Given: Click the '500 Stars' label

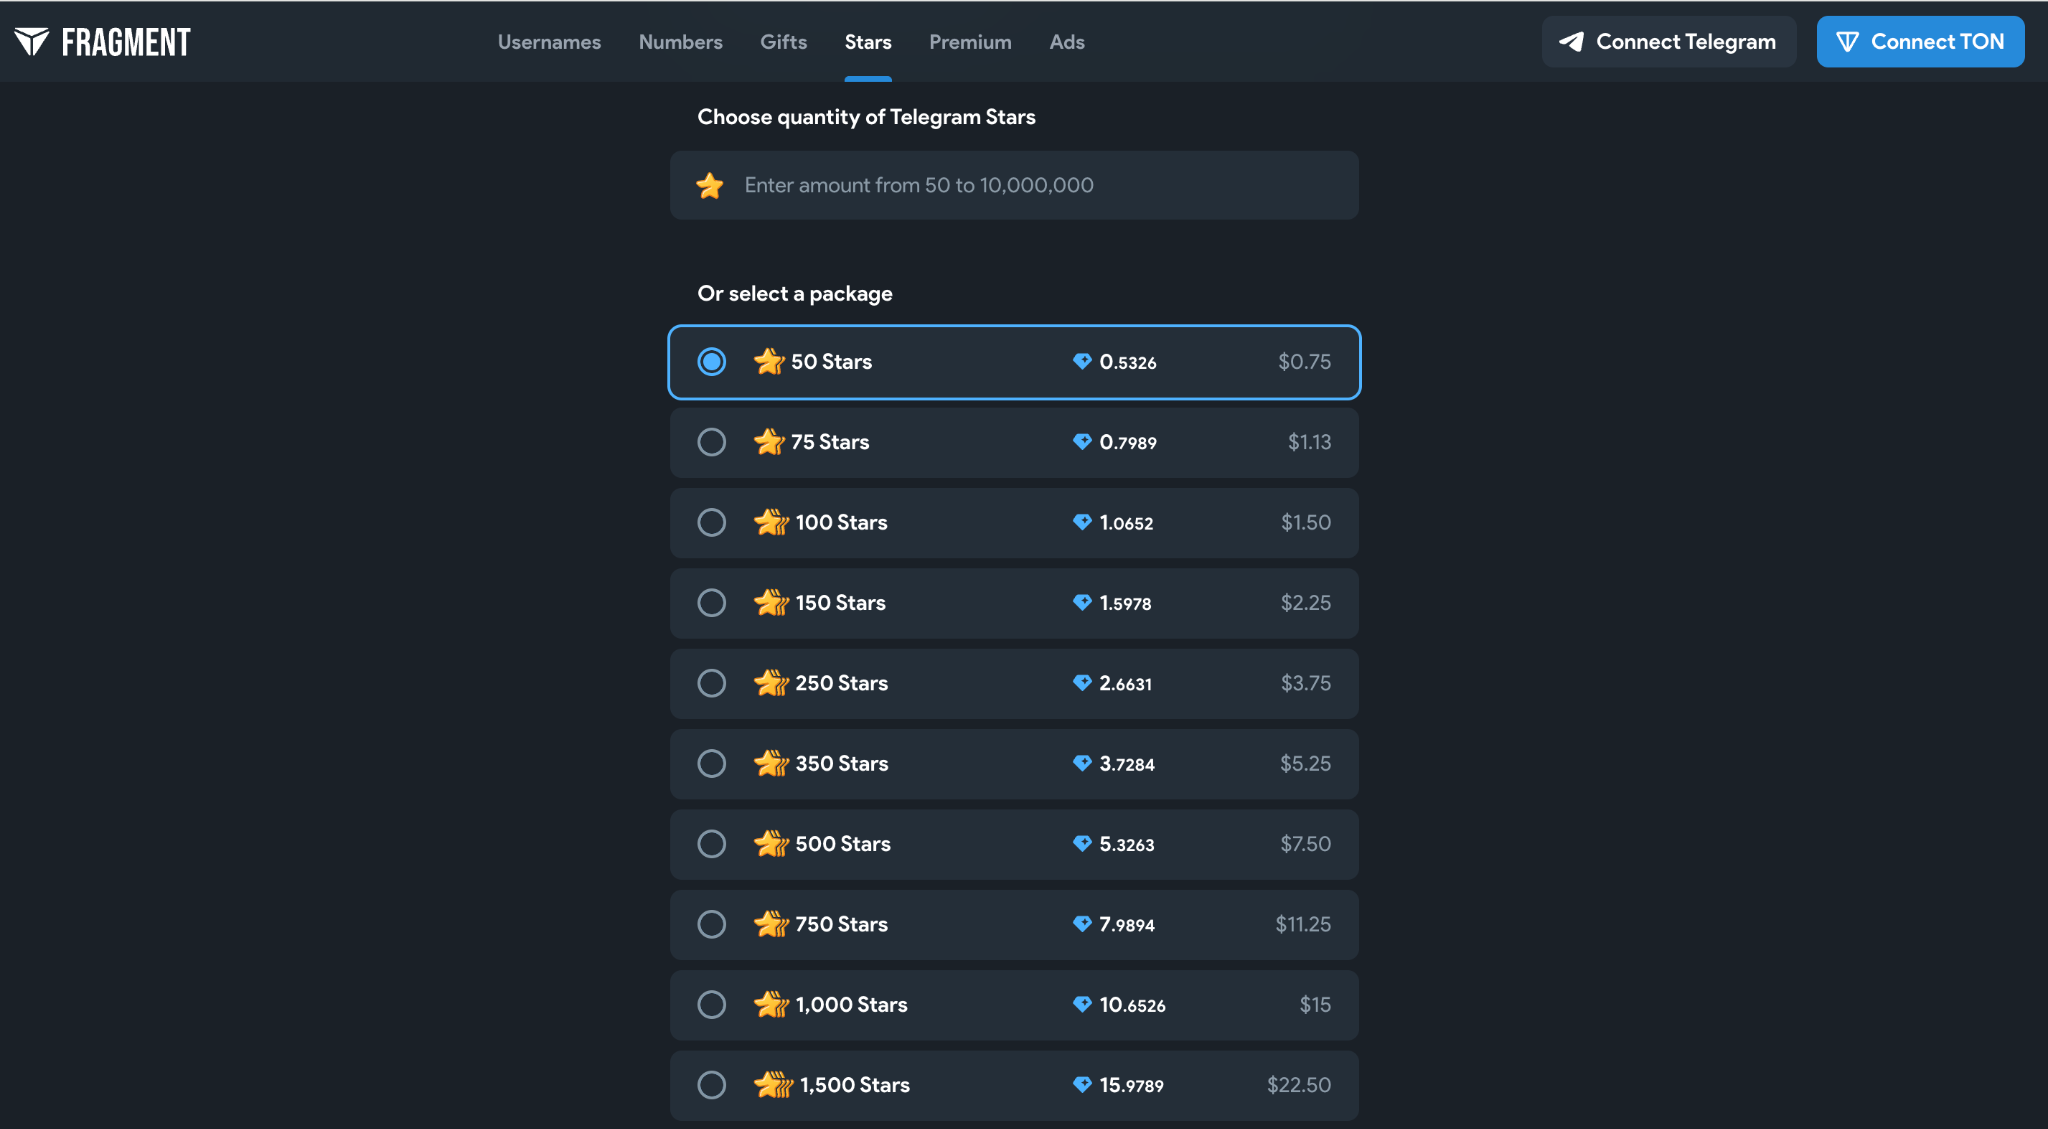Looking at the screenshot, I should pos(843,843).
